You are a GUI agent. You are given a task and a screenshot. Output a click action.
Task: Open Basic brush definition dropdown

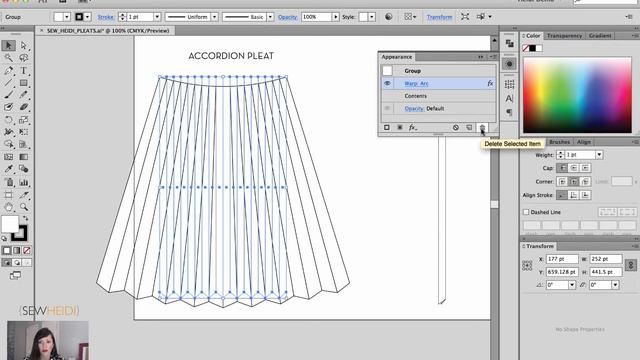(x=270, y=17)
